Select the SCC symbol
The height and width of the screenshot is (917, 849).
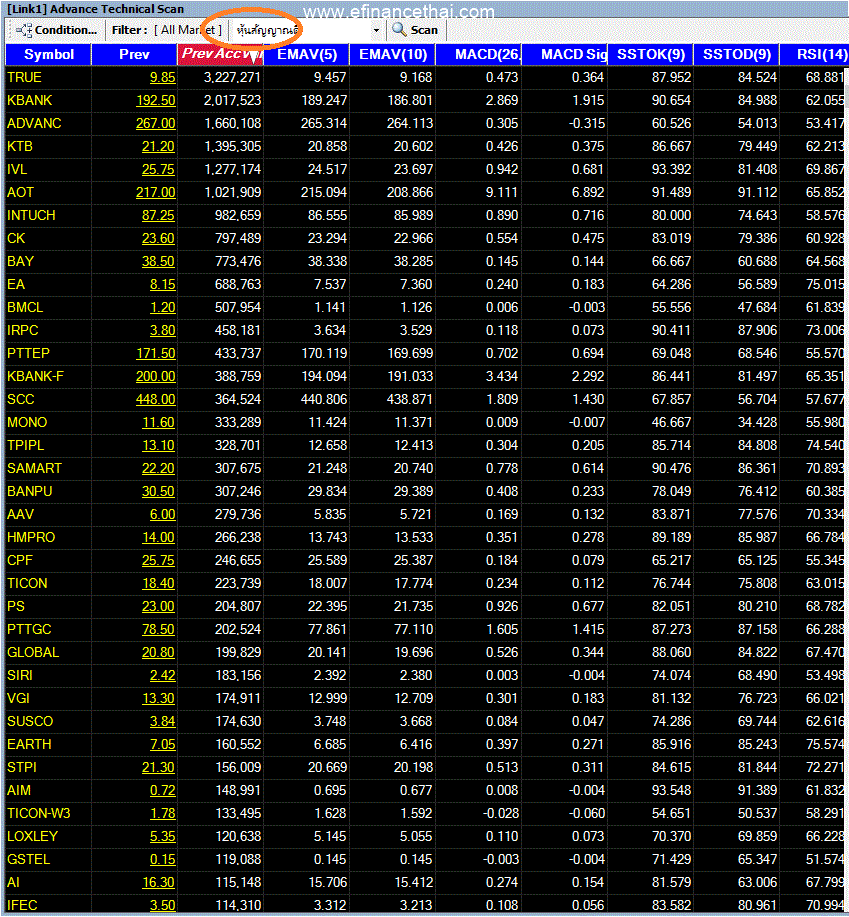click(20, 399)
